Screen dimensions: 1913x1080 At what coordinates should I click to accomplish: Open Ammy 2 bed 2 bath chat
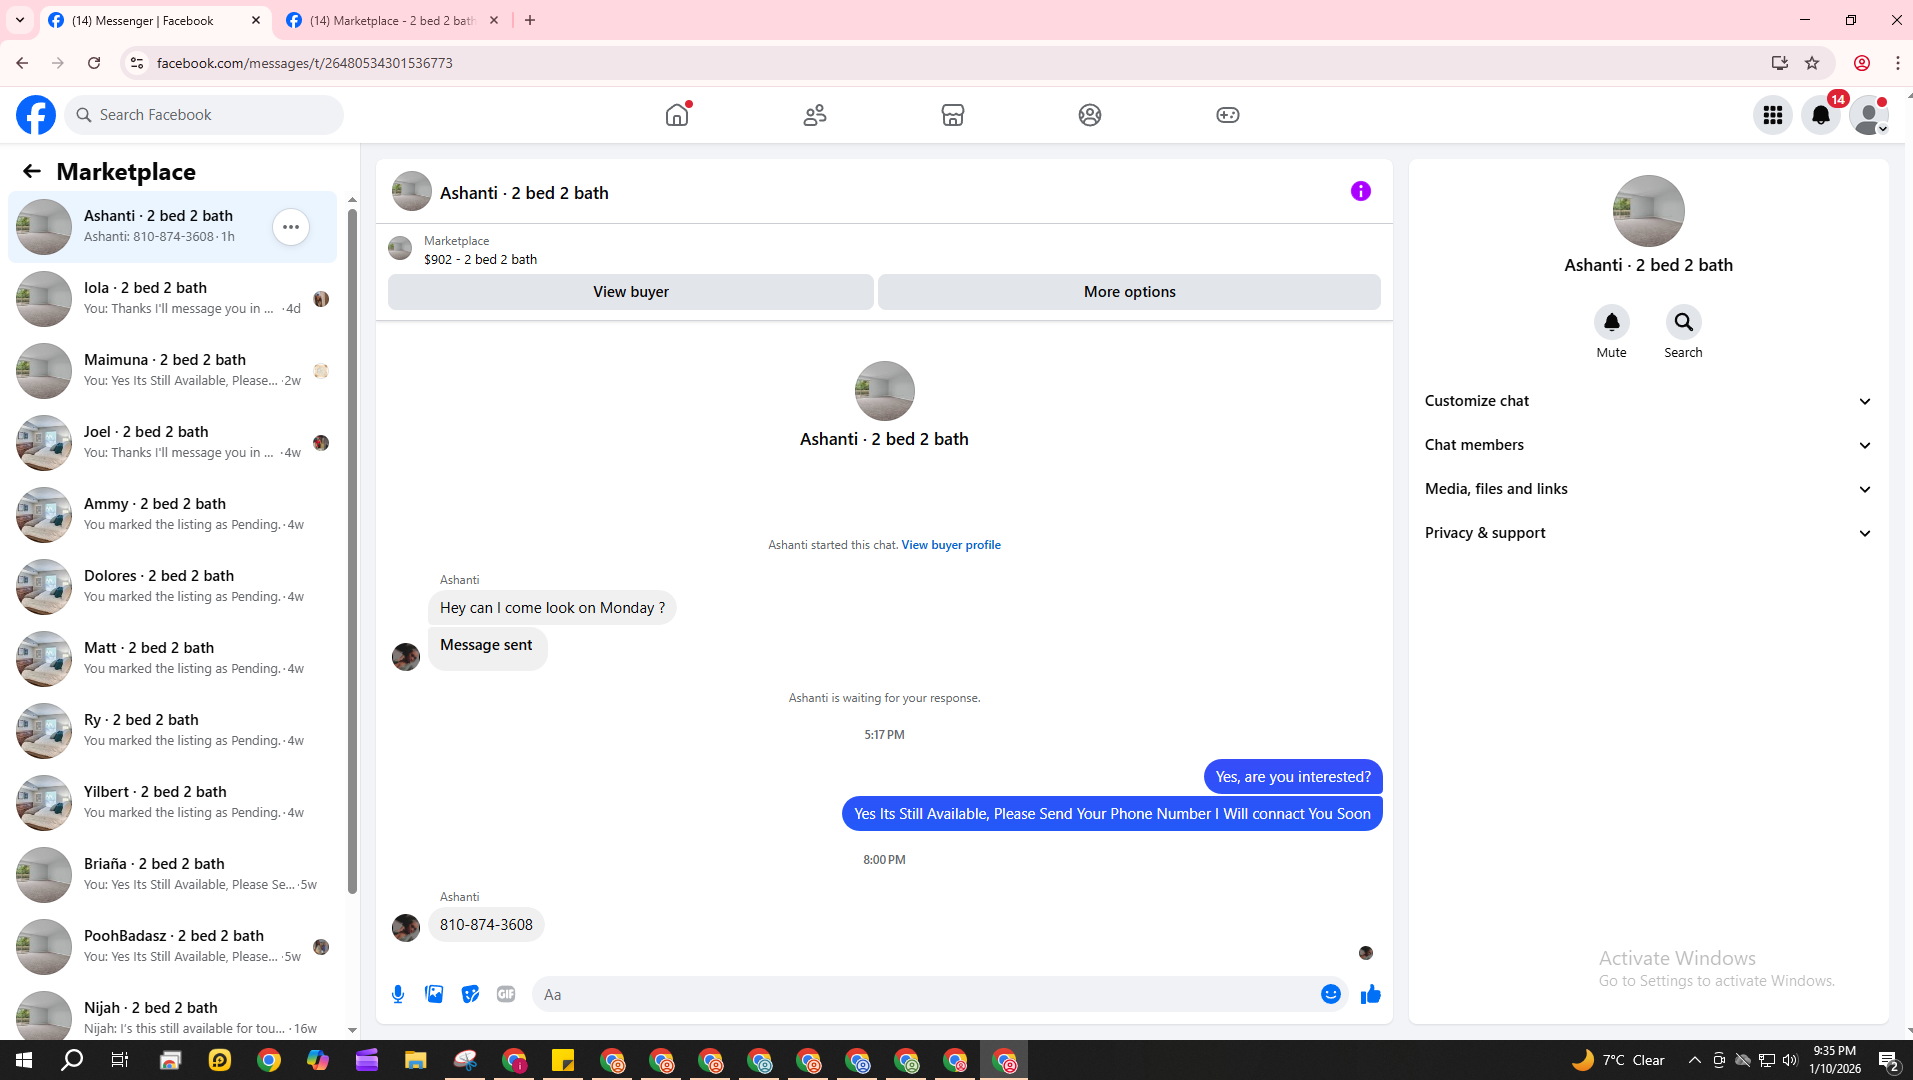(172, 515)
